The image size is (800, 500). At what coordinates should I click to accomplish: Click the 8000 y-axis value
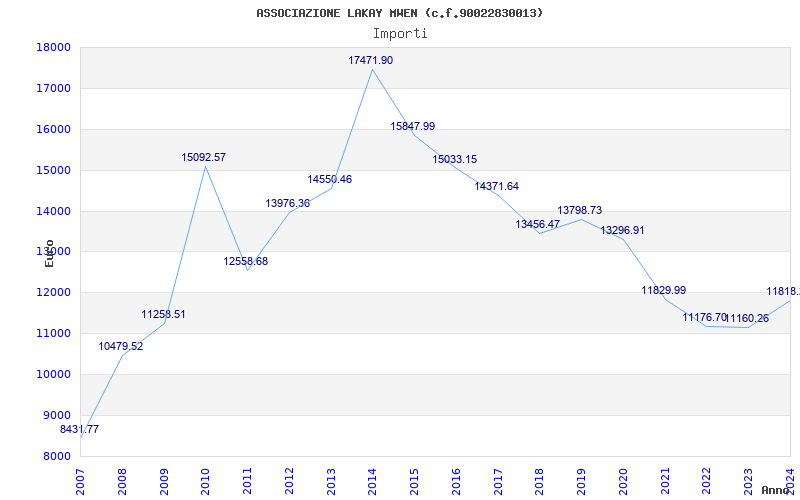click(x=56, y=456)
